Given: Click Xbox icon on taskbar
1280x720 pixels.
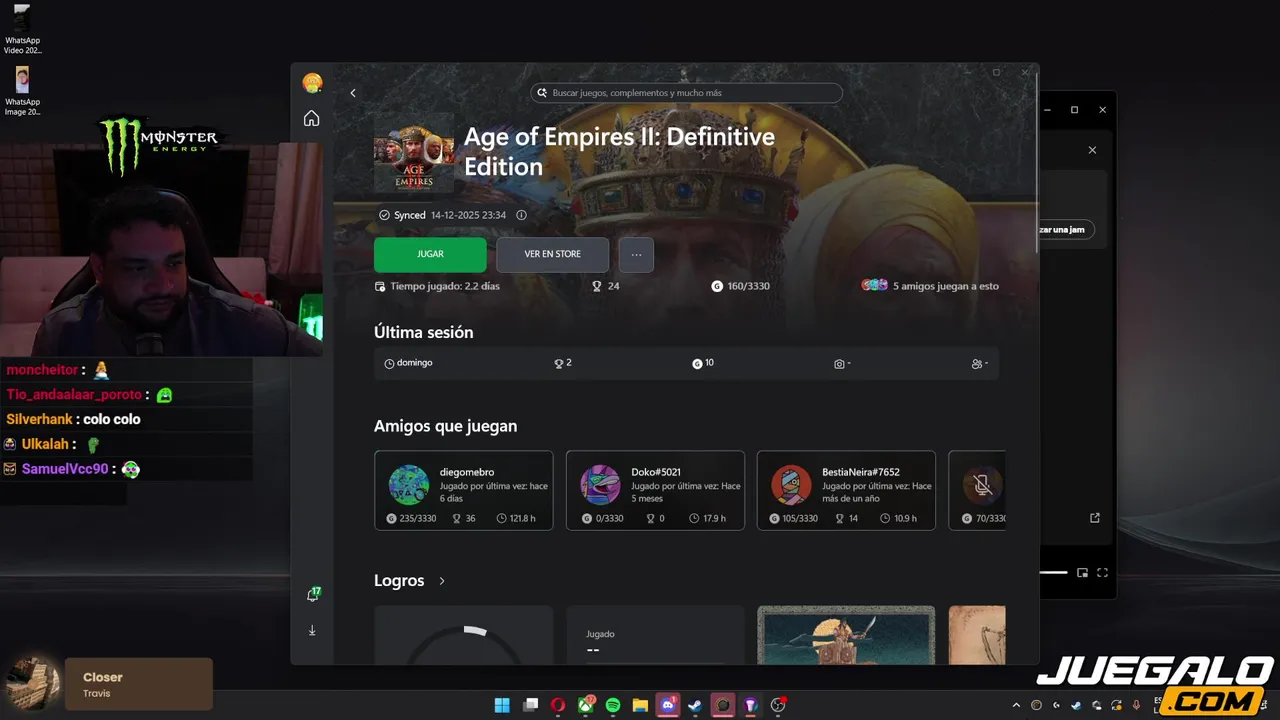Looking at the screenshot, I should coord(586,705).
